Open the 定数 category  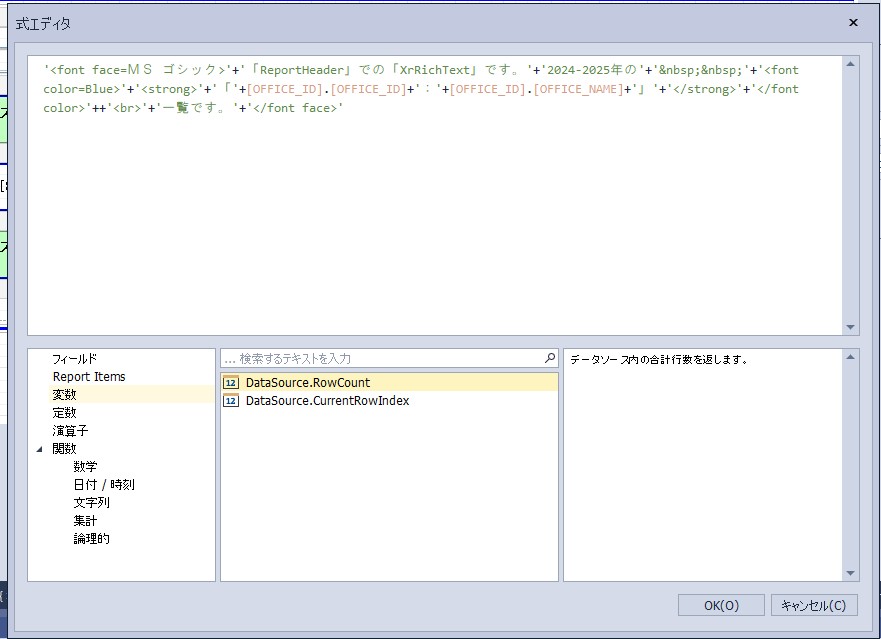[x=65, y=413]
